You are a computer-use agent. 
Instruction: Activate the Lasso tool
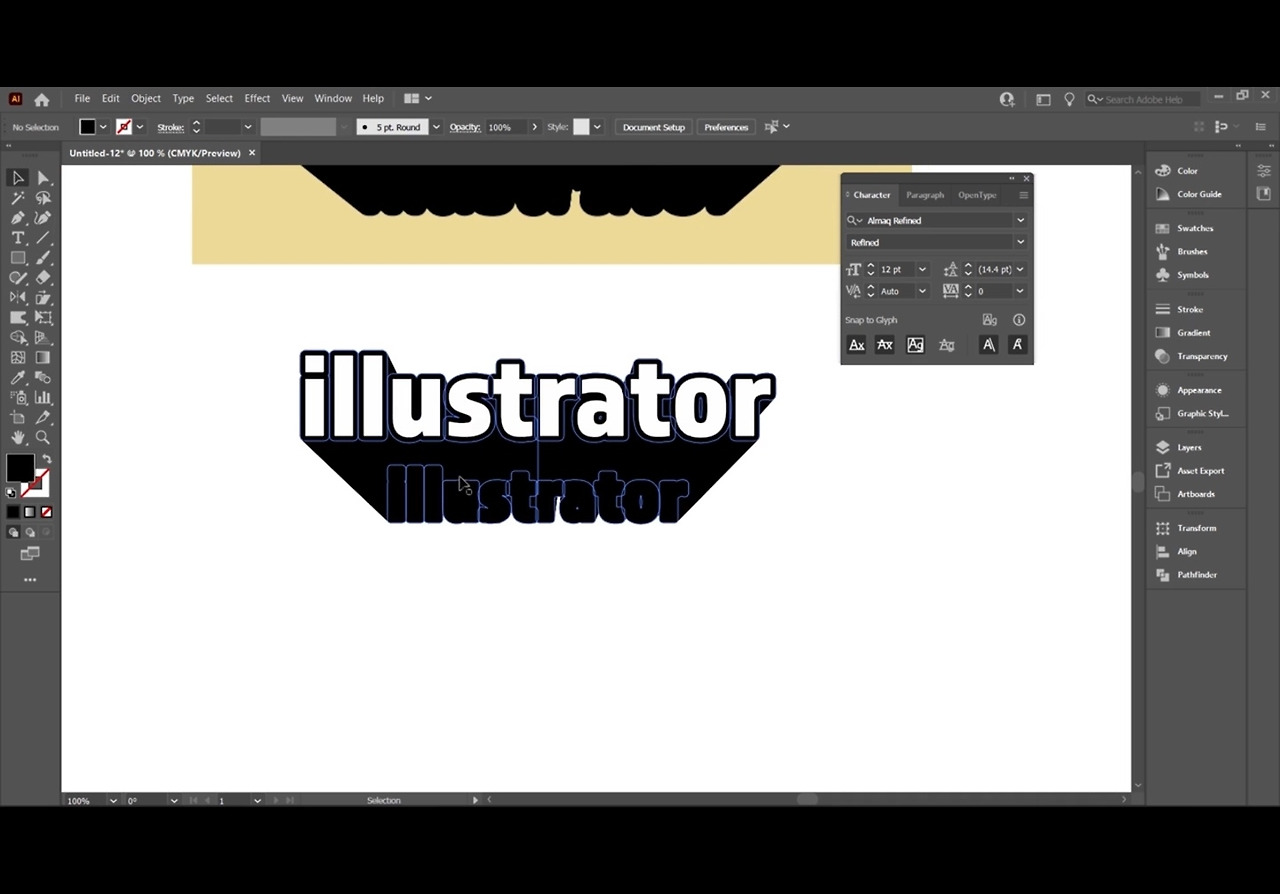pyautogui.click(x=43, y=198)
